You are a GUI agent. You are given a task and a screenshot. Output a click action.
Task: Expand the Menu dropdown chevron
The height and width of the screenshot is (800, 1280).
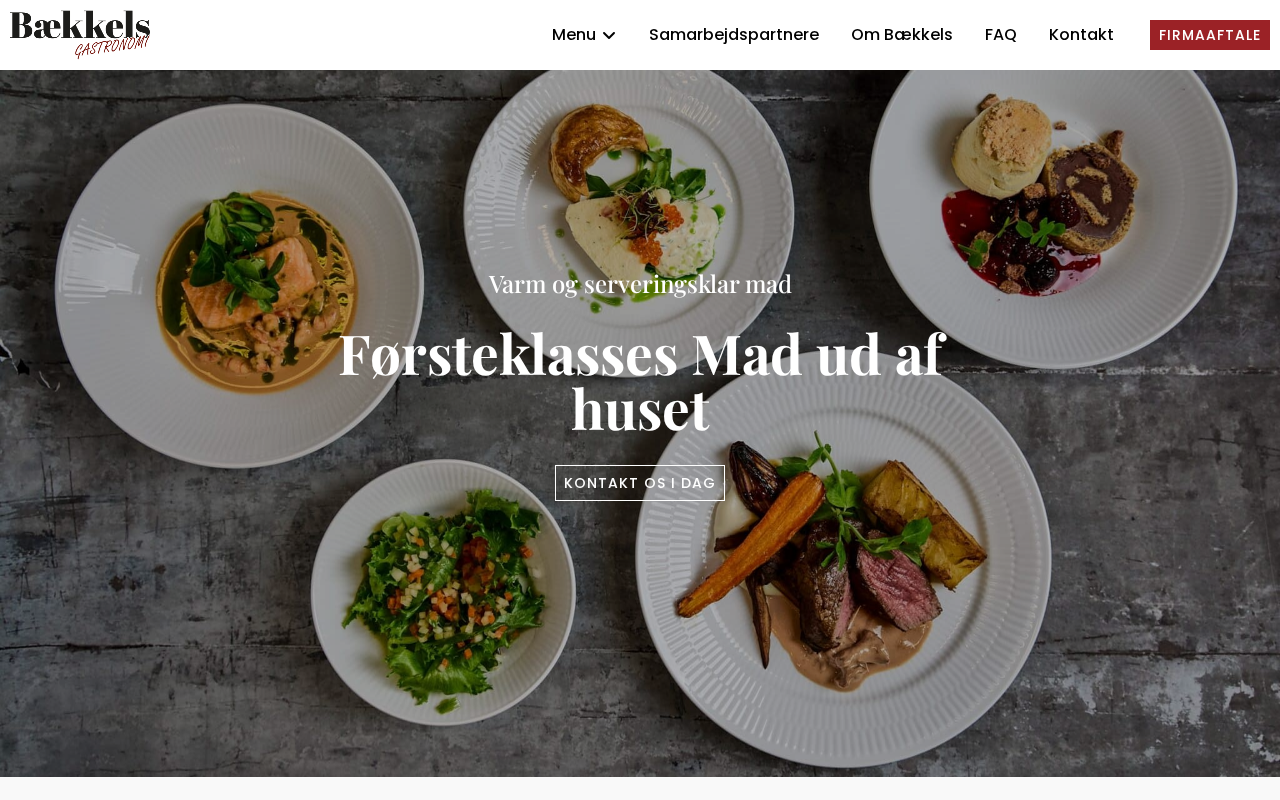(609, 35)
